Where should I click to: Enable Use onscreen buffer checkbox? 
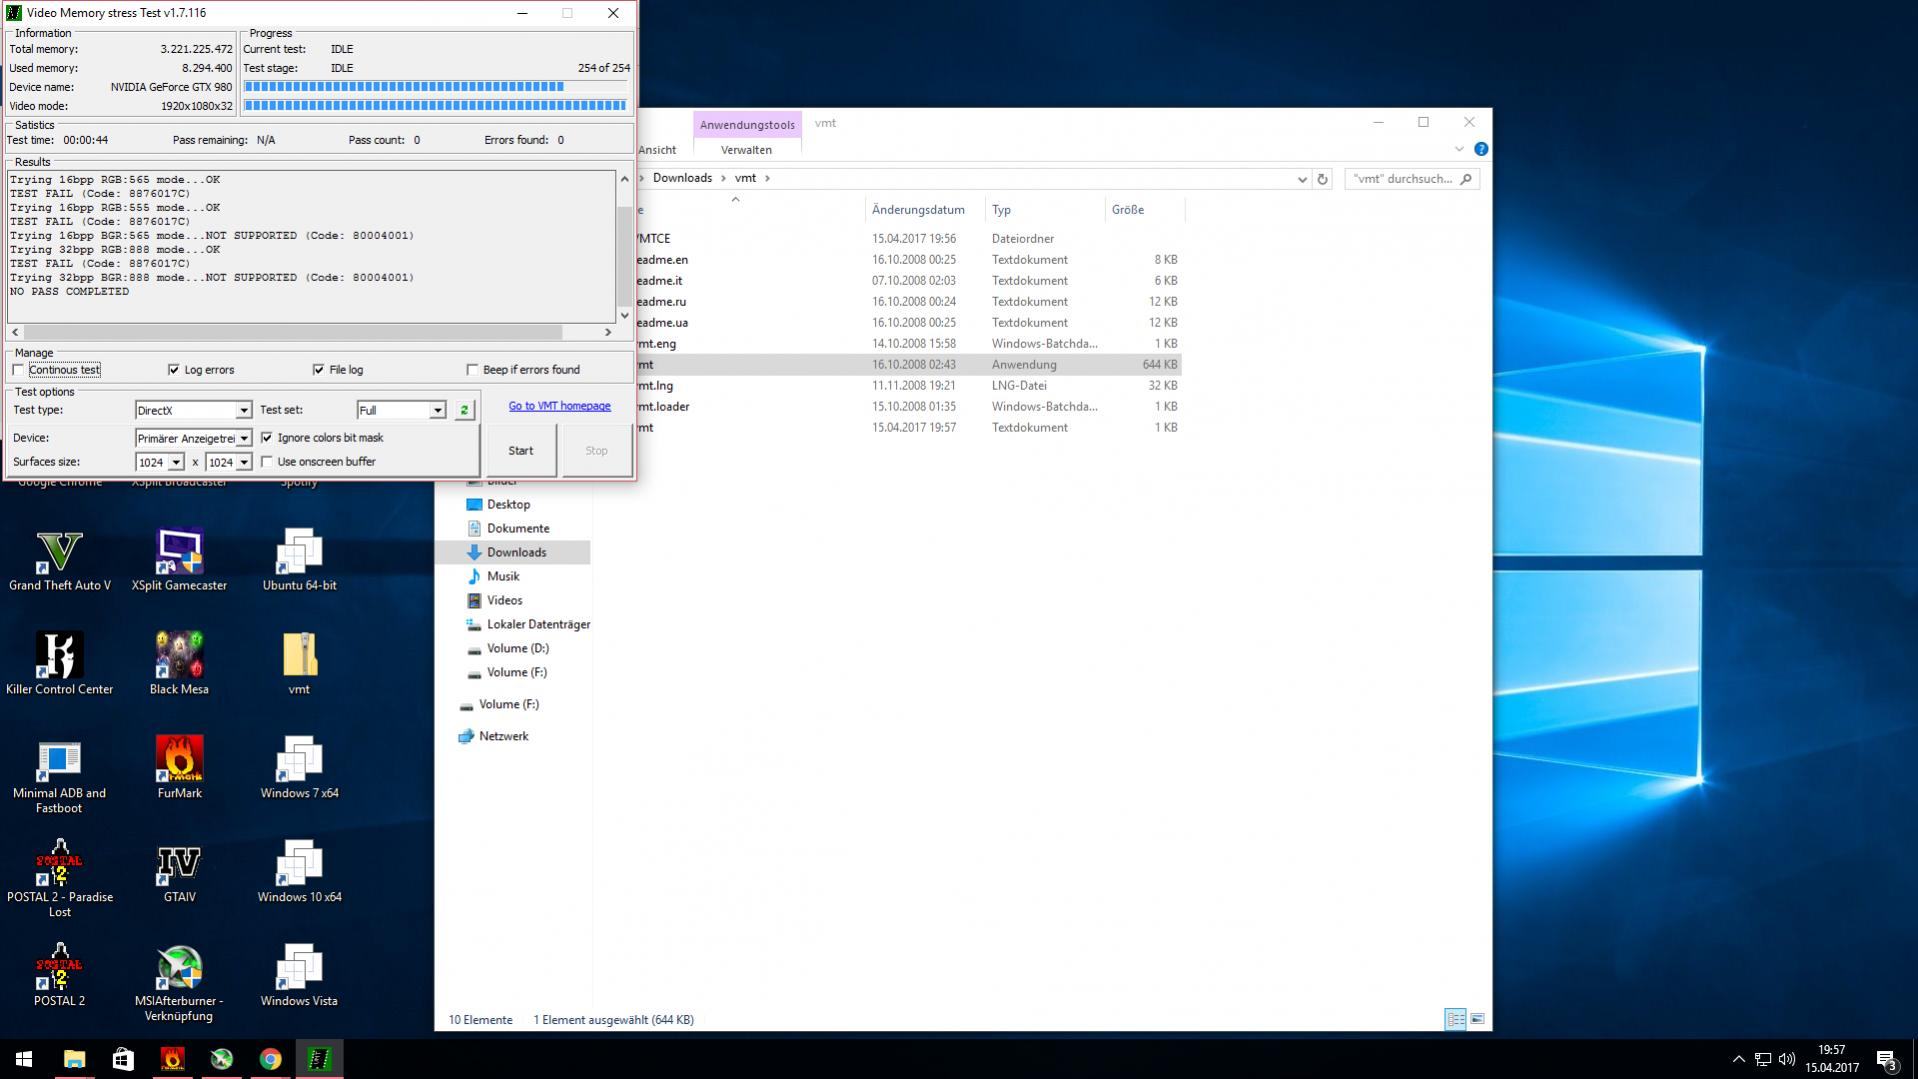click(267, 462)
